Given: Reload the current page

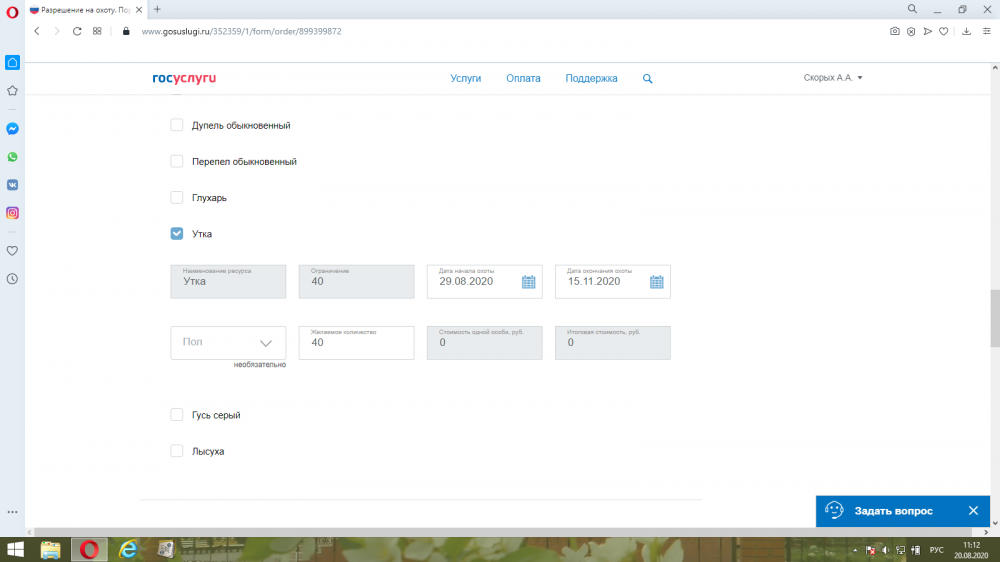Looking at the screenshot, I should [77, 31].
